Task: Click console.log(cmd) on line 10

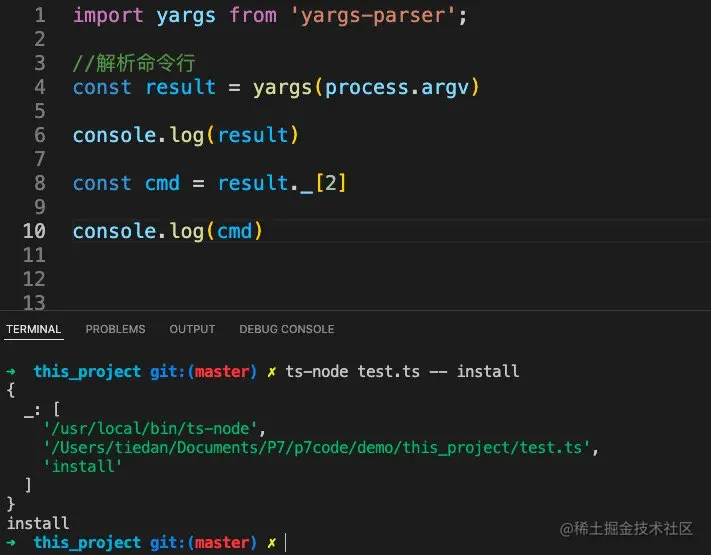Action: (x=168, y=231)
